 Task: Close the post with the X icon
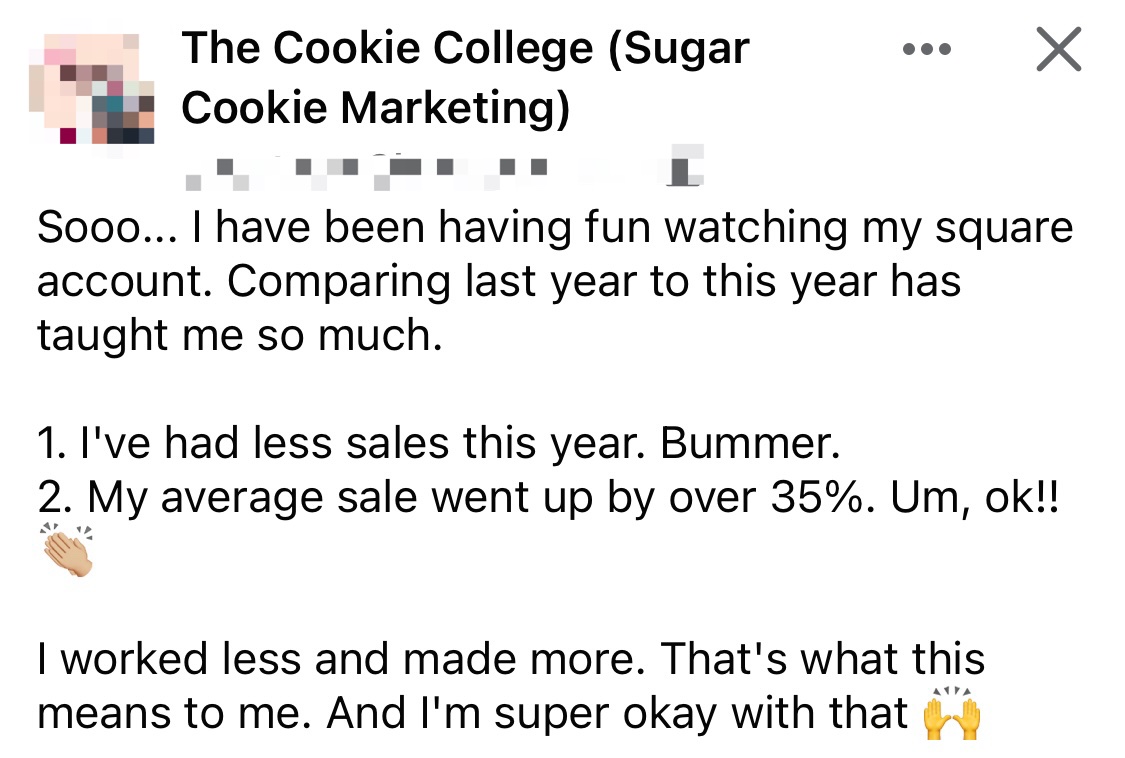[x=1059, y=49]
